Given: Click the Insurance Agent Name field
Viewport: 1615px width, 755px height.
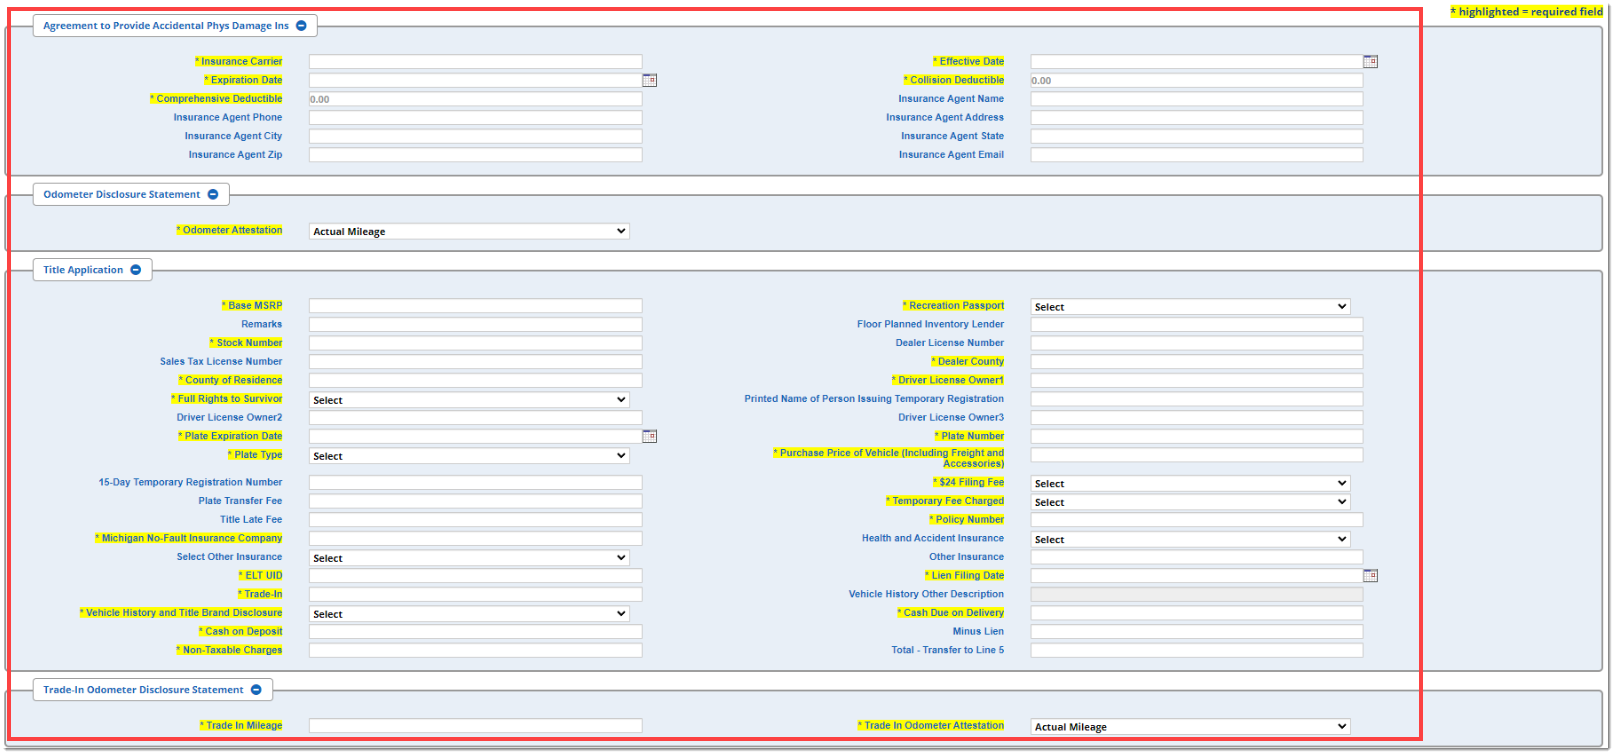Looking at the screenshot, I should (x=1197, y=99).
